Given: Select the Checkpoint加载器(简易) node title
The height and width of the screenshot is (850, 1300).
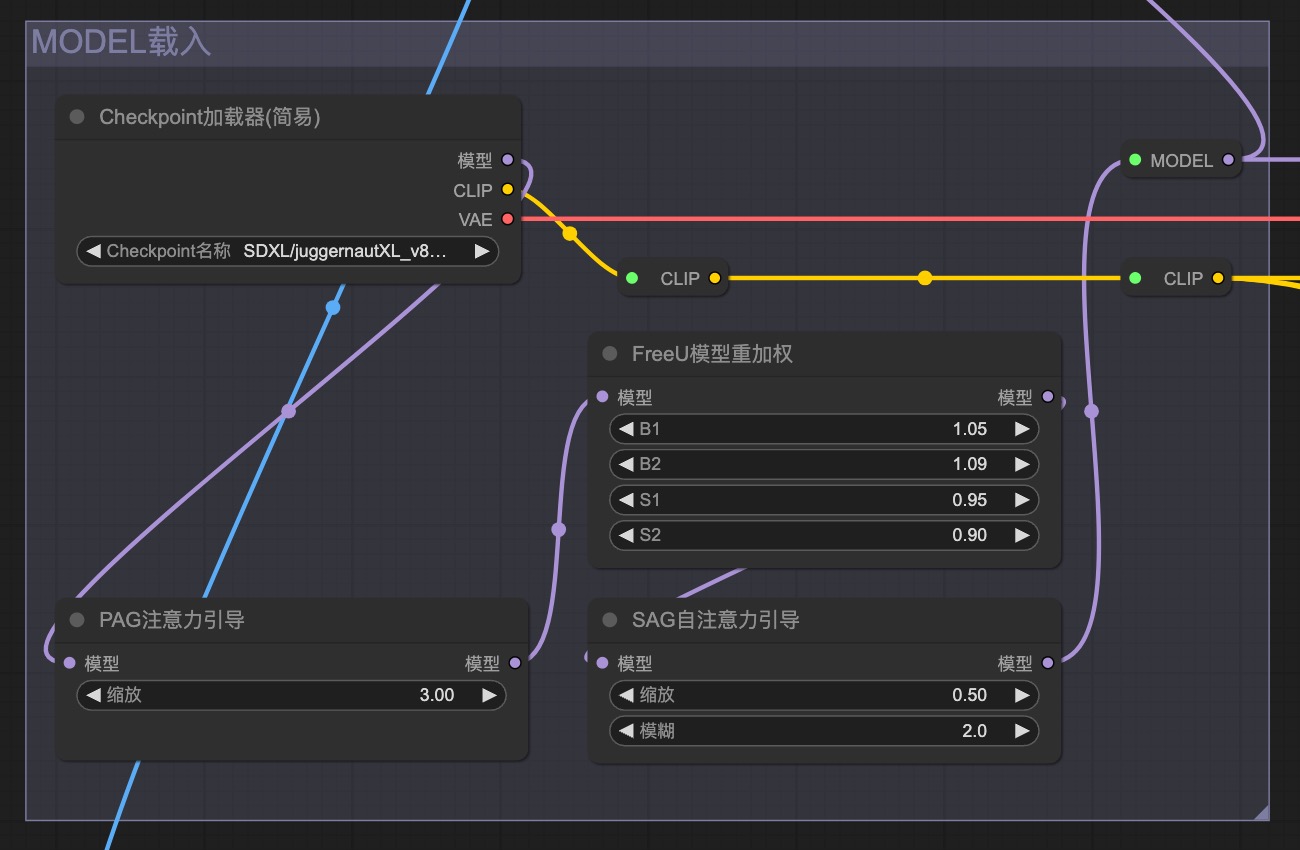Looking at the screenshot, I should pos(209,117).
